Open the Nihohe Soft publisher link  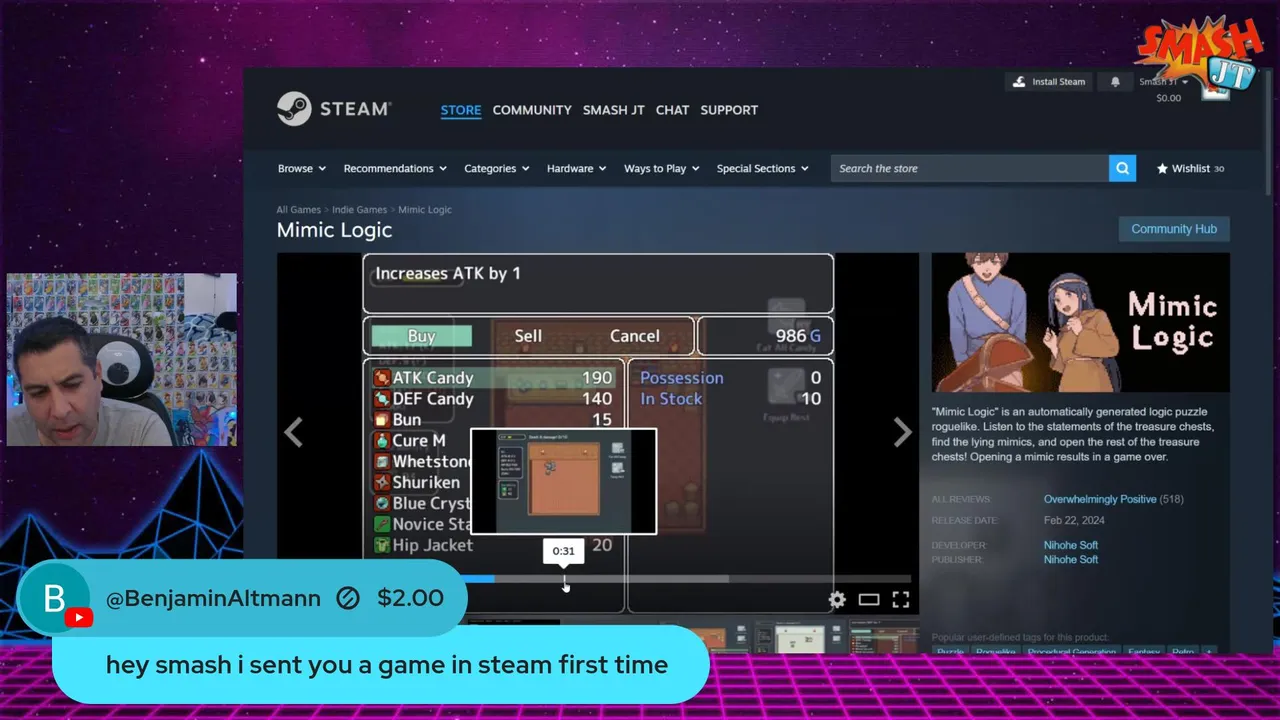(1071, 559)
